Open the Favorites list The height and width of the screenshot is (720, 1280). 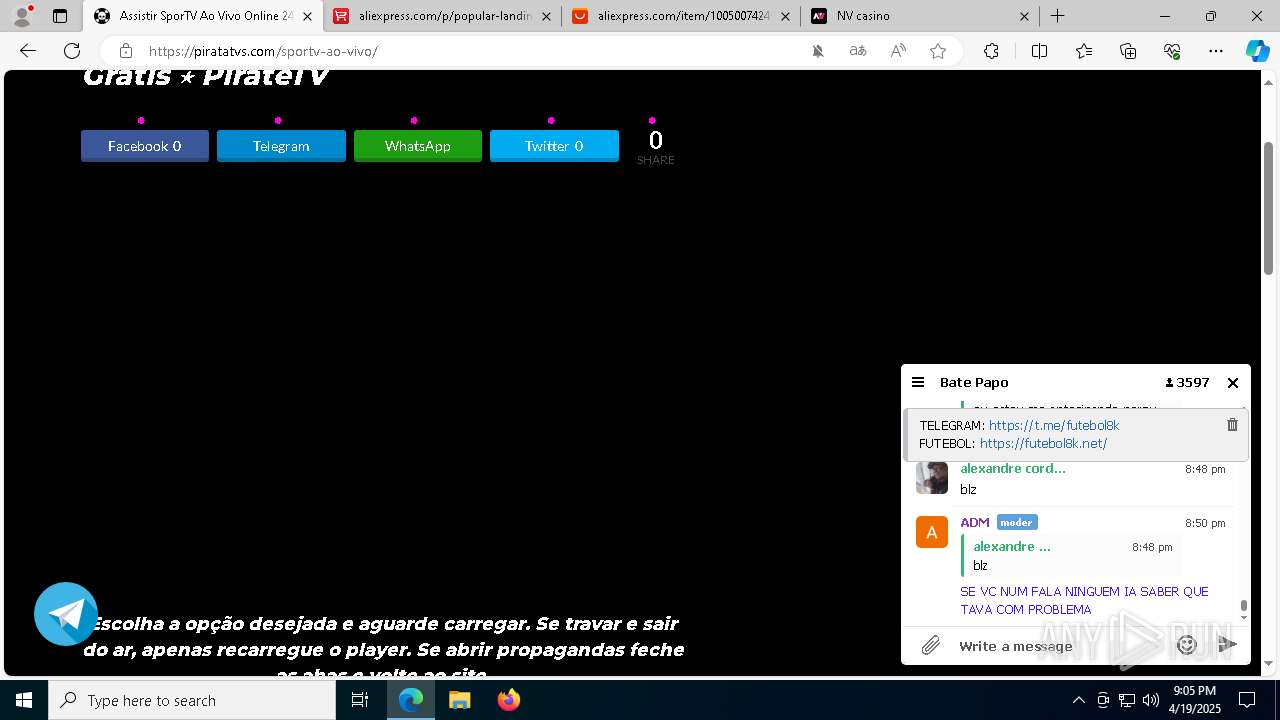click(x=1084, y=51)
